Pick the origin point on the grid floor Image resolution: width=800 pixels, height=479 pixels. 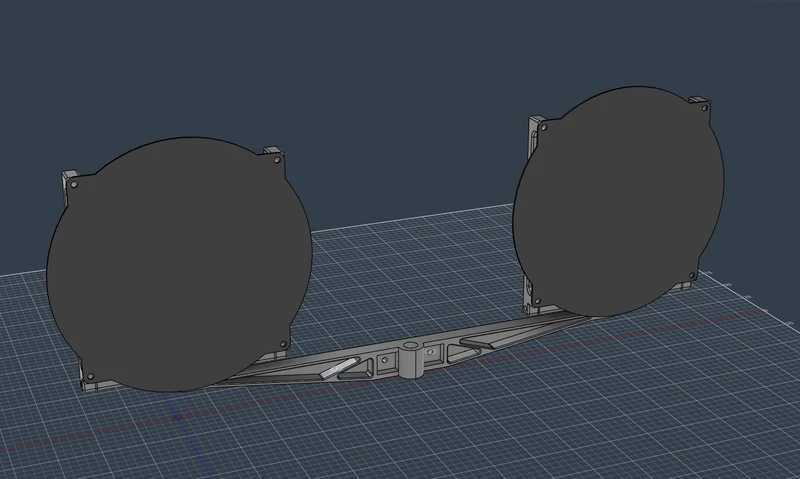tap(177, 418)
